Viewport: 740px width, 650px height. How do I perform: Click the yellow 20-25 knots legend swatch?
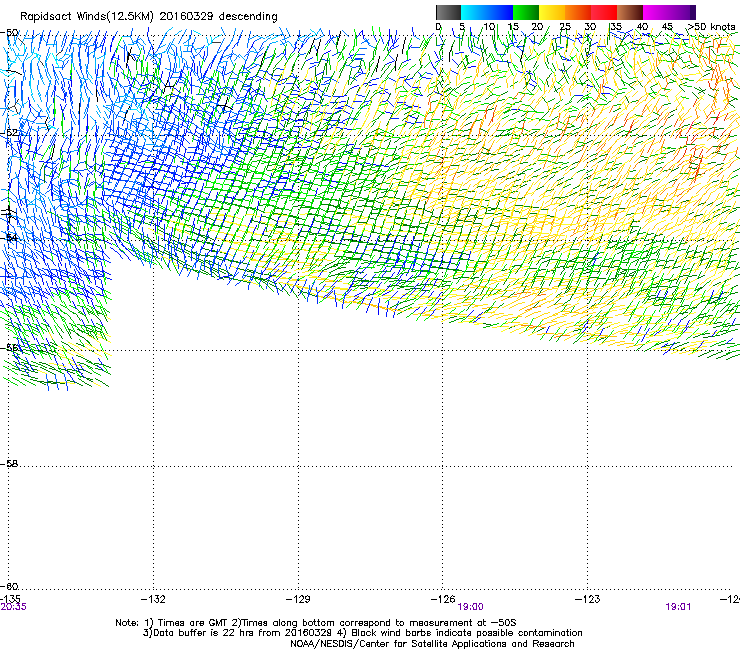click(x=552, y=12)
